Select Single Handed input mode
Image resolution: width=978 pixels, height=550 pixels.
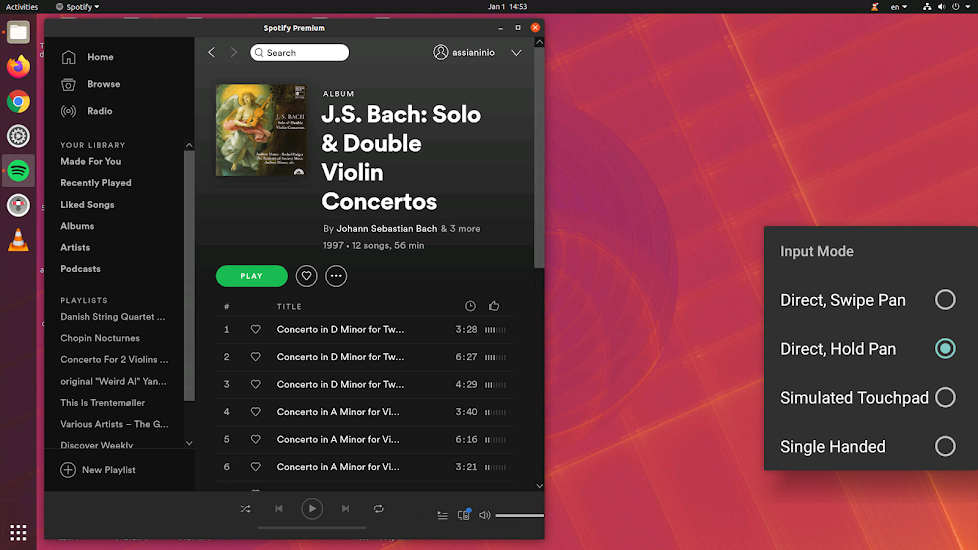946,446
